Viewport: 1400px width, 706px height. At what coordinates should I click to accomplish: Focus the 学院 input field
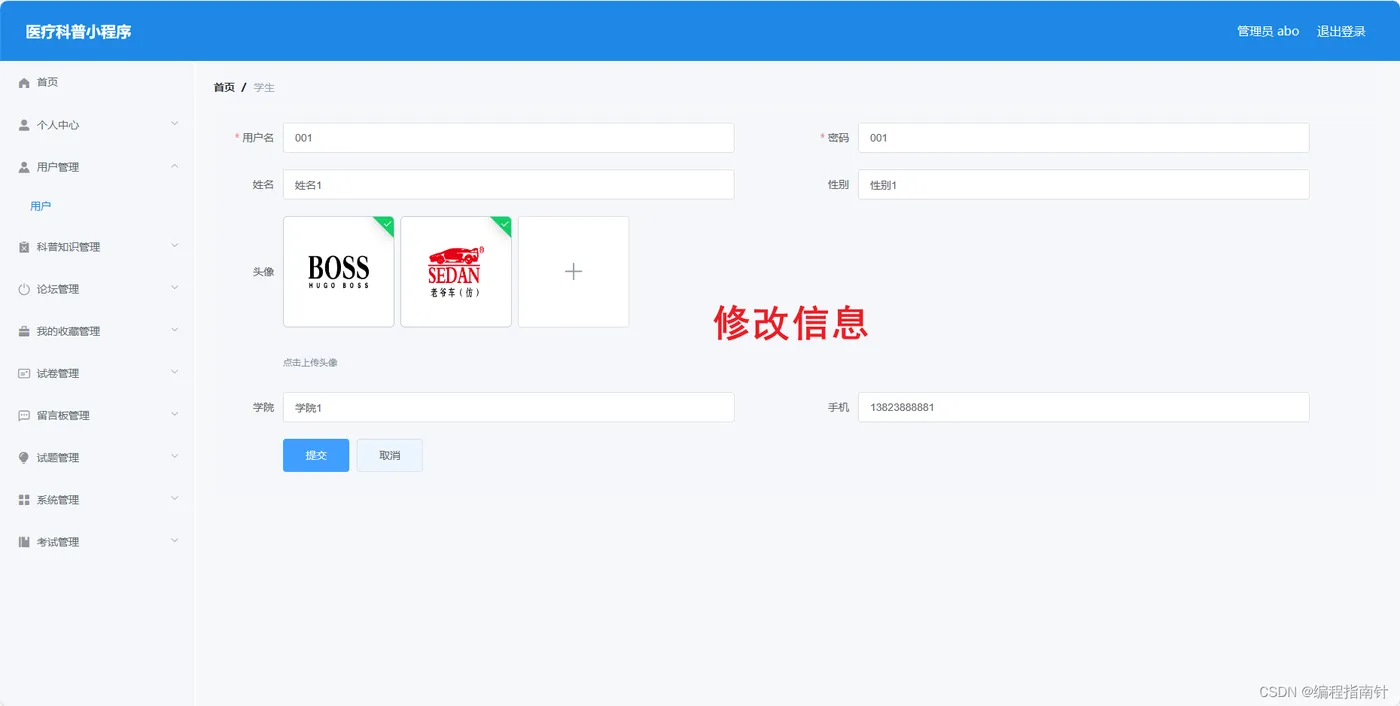(x=509, y=408)
